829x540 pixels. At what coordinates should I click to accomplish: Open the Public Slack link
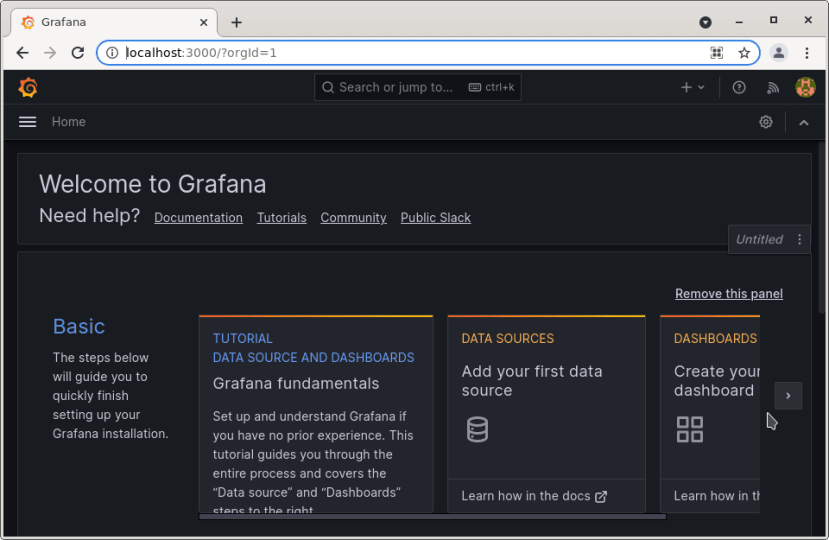(435, 218)
